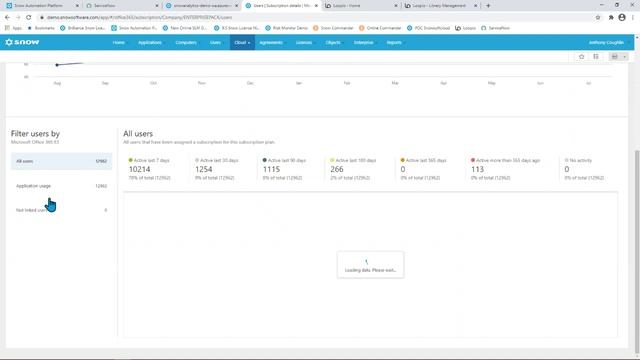Open Home in Snow navigation bar
This screenshot has height=360, width=640.
tap(118, 42)
